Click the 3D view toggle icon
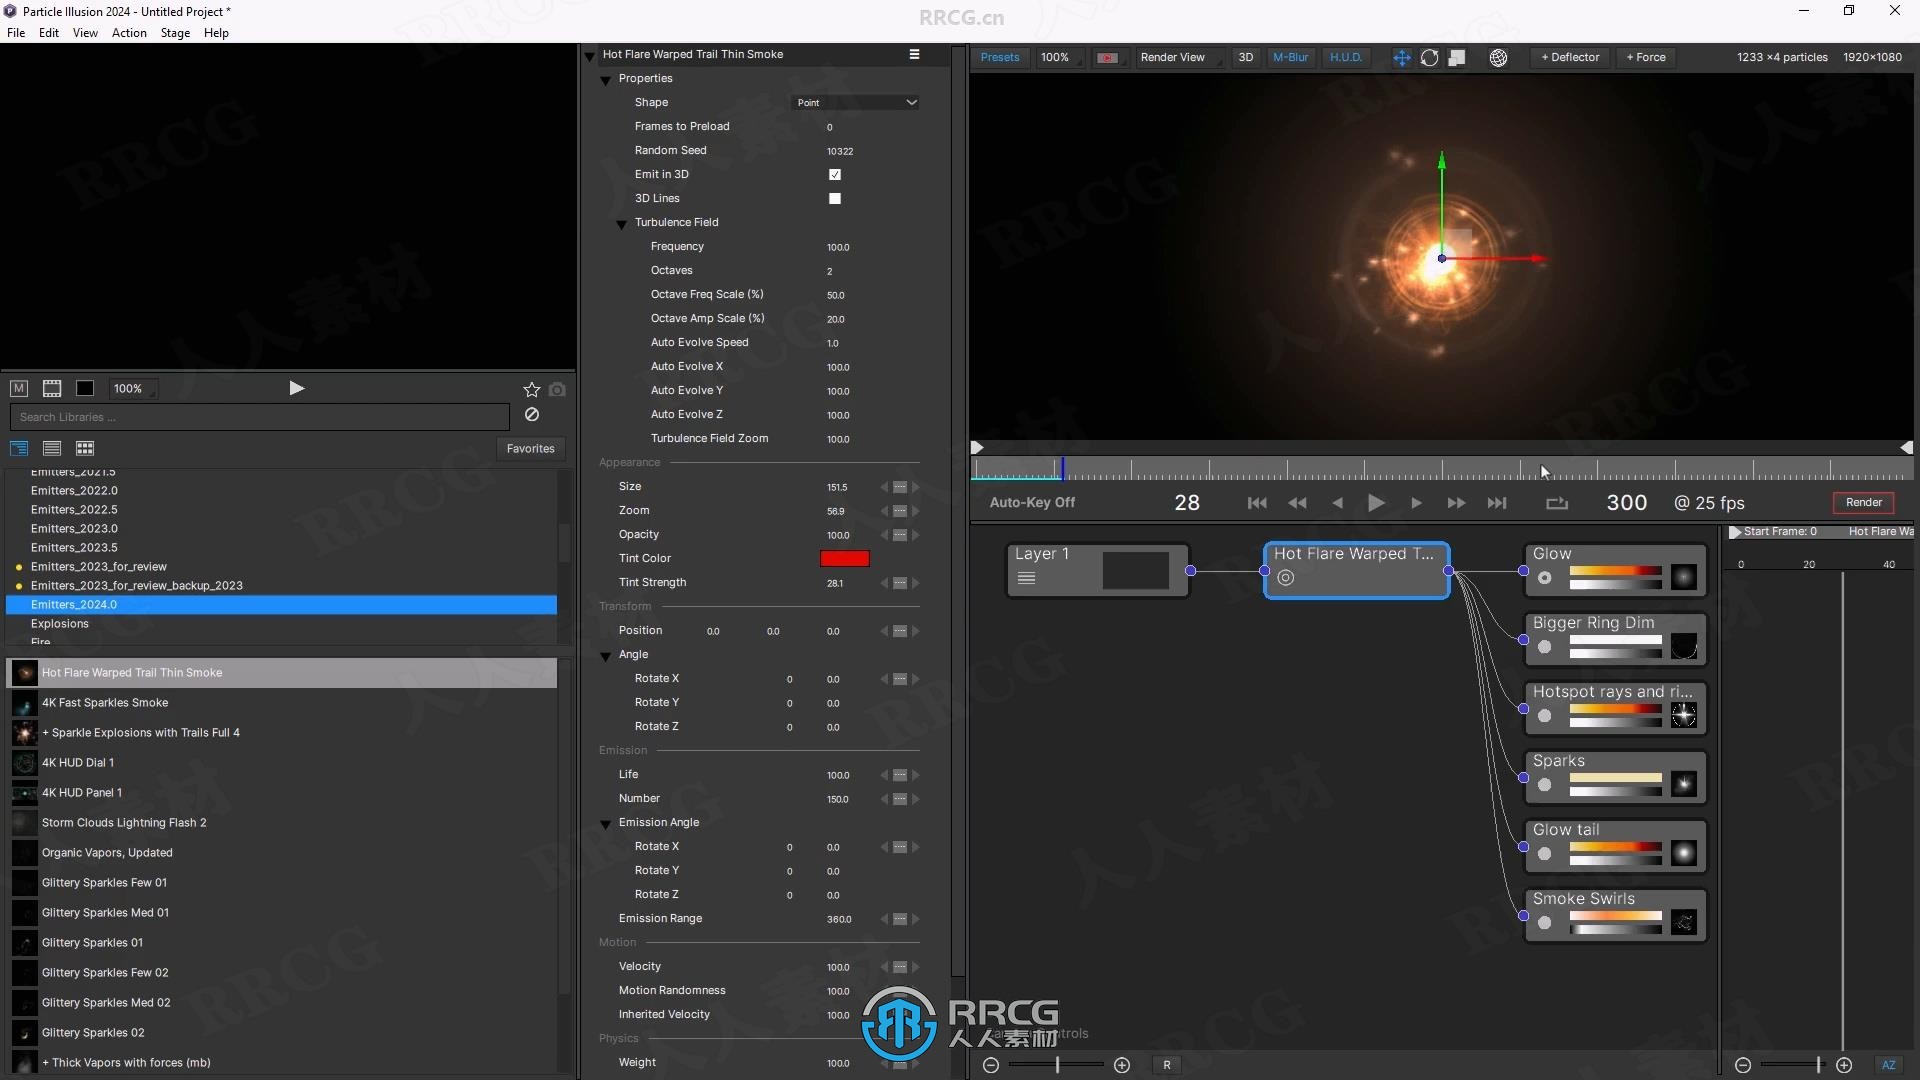This screenshot has height=1080, width=1920. pyautogui.click(x=1245, y=57)
